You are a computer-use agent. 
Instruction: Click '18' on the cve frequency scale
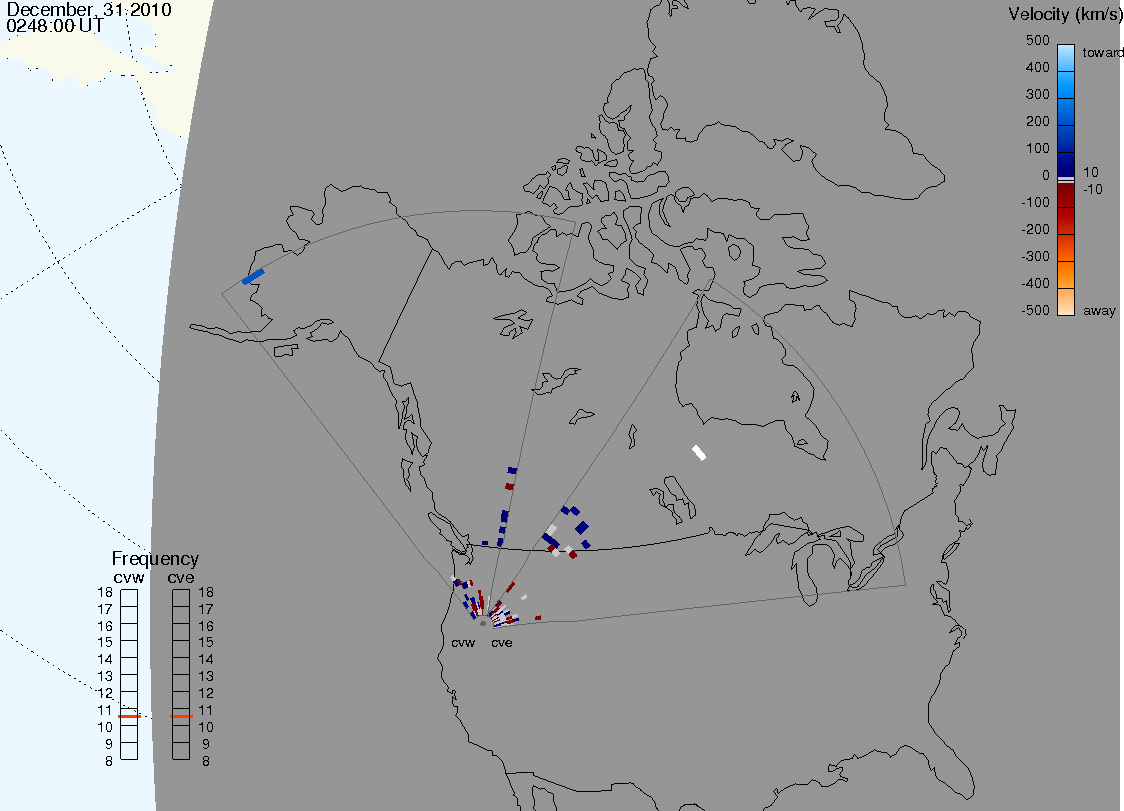206,593
